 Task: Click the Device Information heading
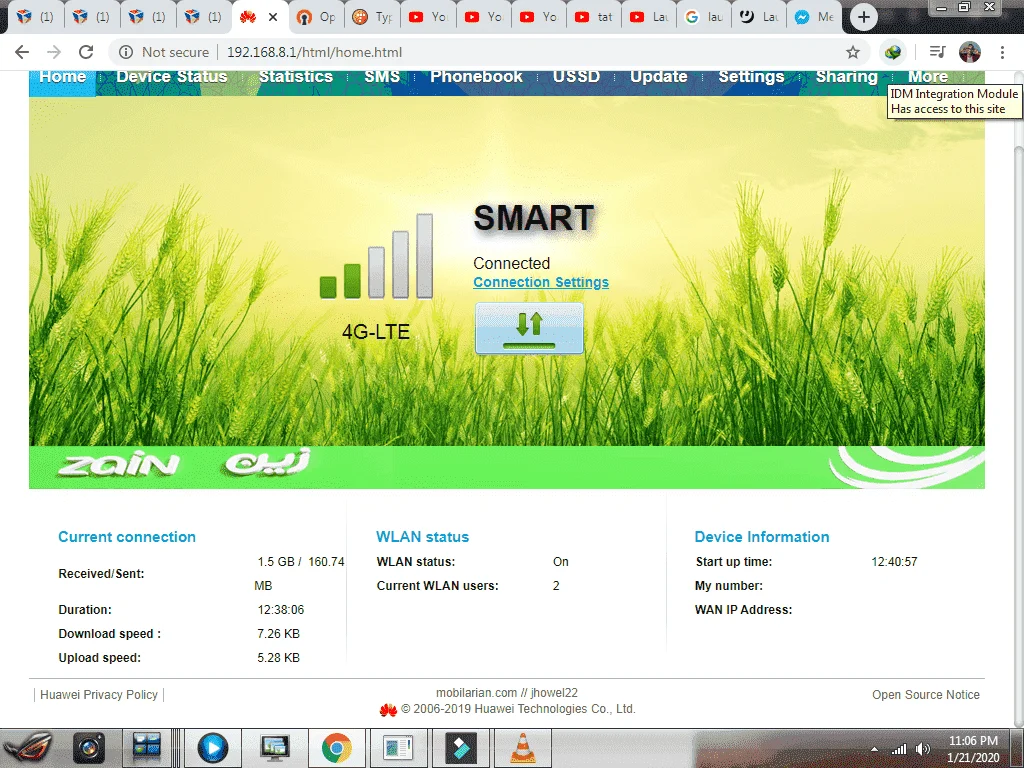coord(761,537)
